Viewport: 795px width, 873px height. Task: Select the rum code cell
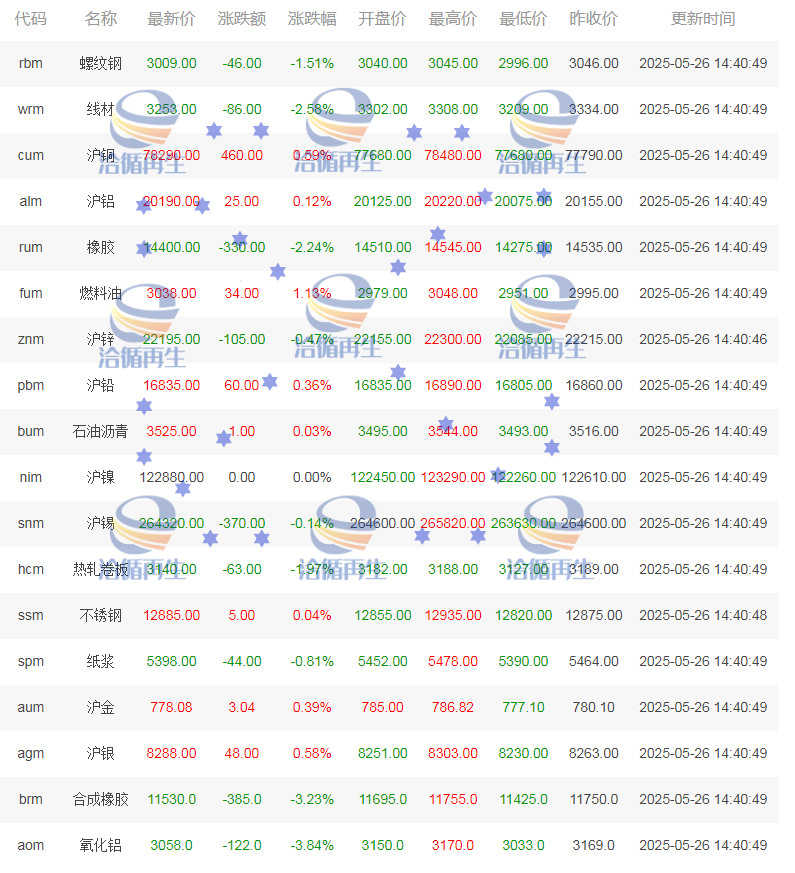pos(31,247)
